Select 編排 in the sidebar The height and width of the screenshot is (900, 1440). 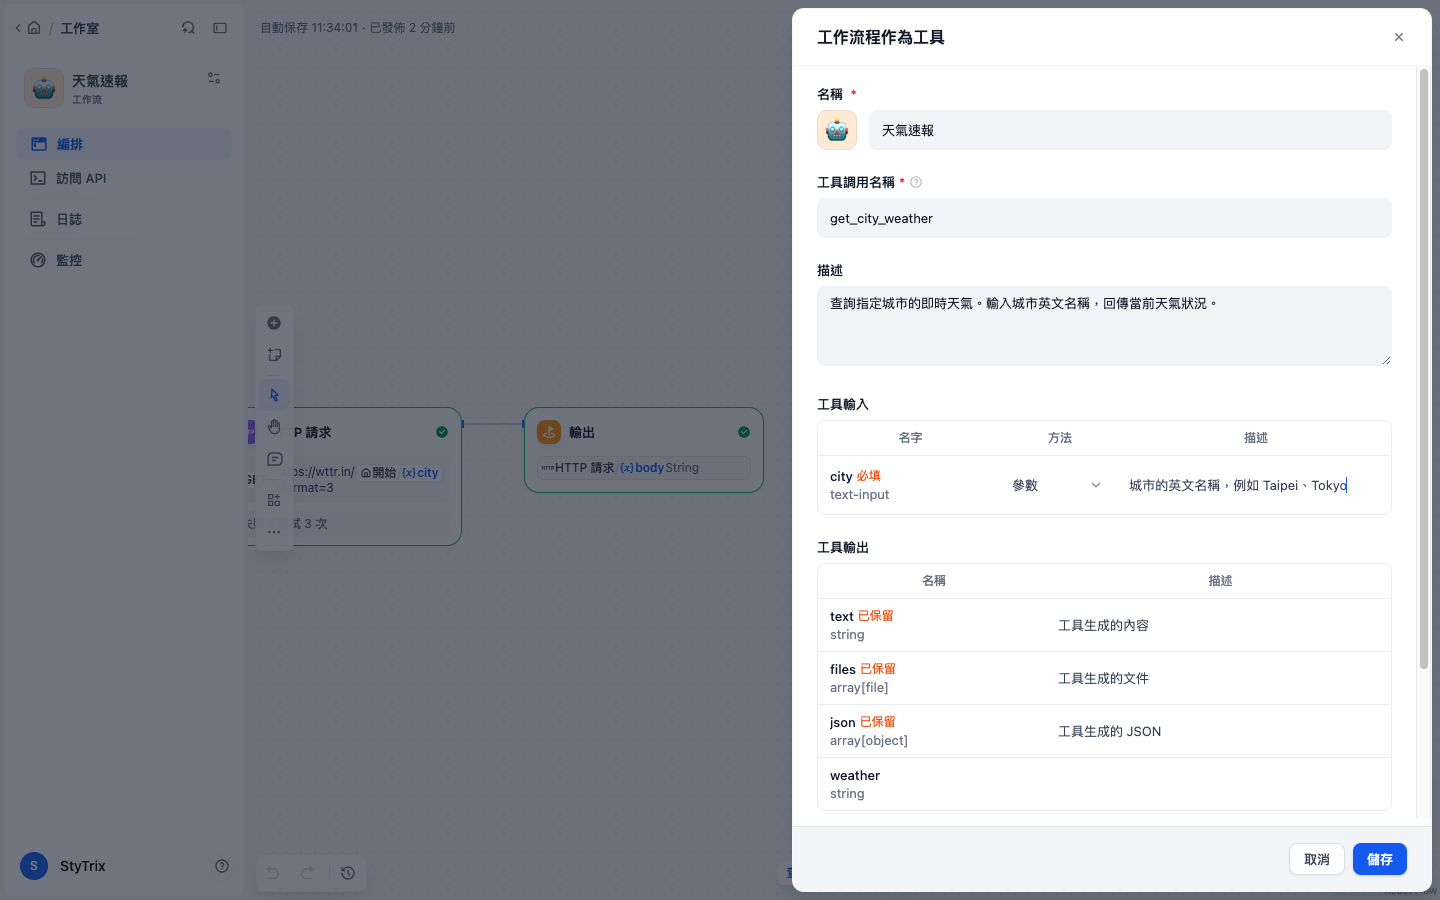click(124, 144)
